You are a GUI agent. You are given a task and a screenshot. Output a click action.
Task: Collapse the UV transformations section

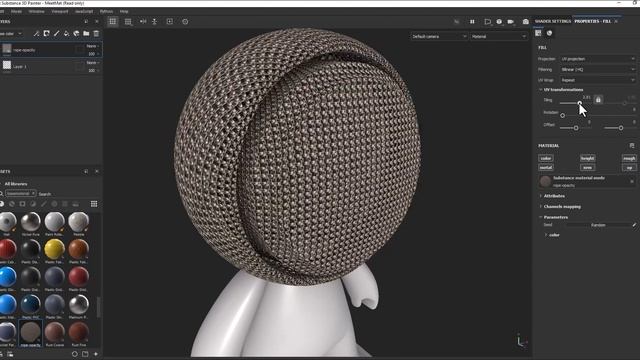click(x=541, y=89)
